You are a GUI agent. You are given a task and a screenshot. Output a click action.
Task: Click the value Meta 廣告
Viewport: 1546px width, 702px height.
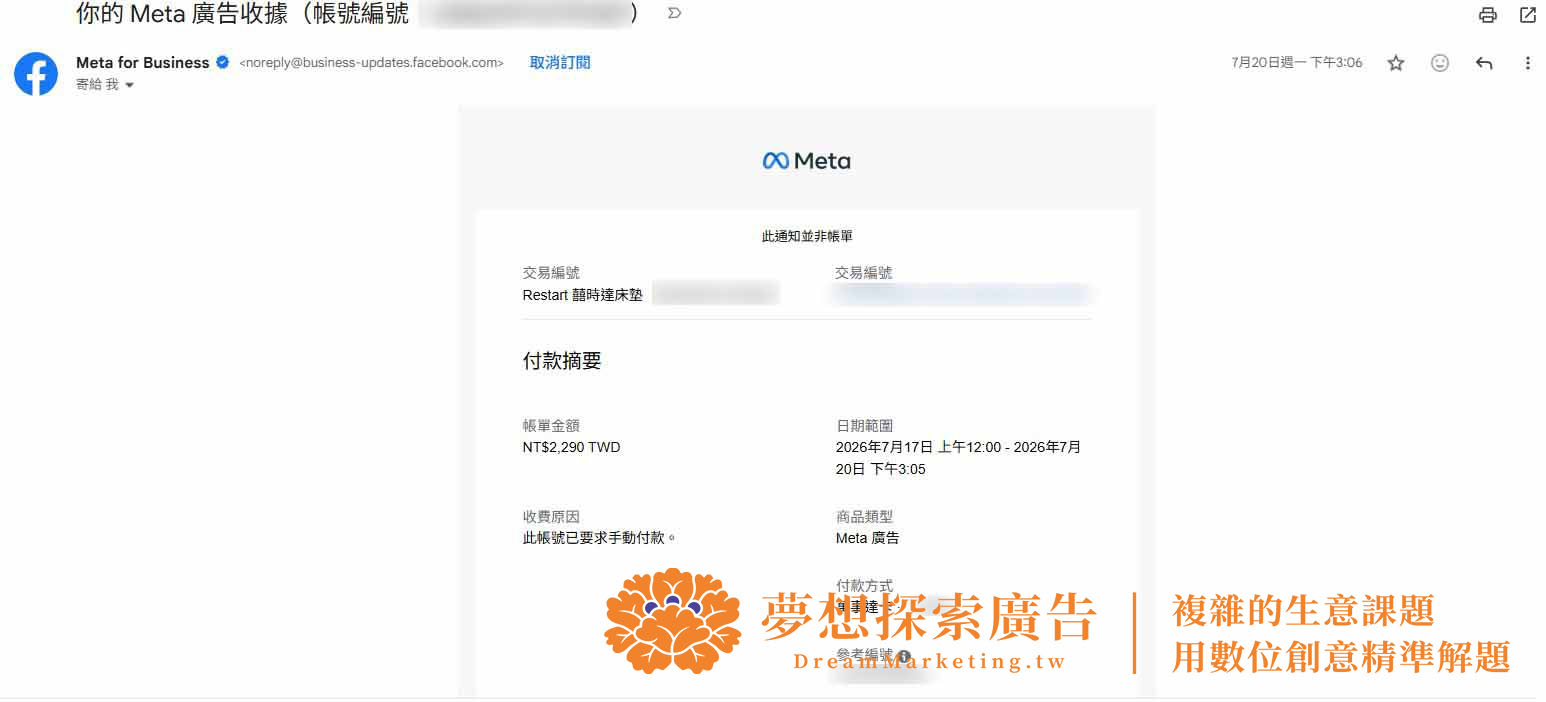tap(868, 538)
